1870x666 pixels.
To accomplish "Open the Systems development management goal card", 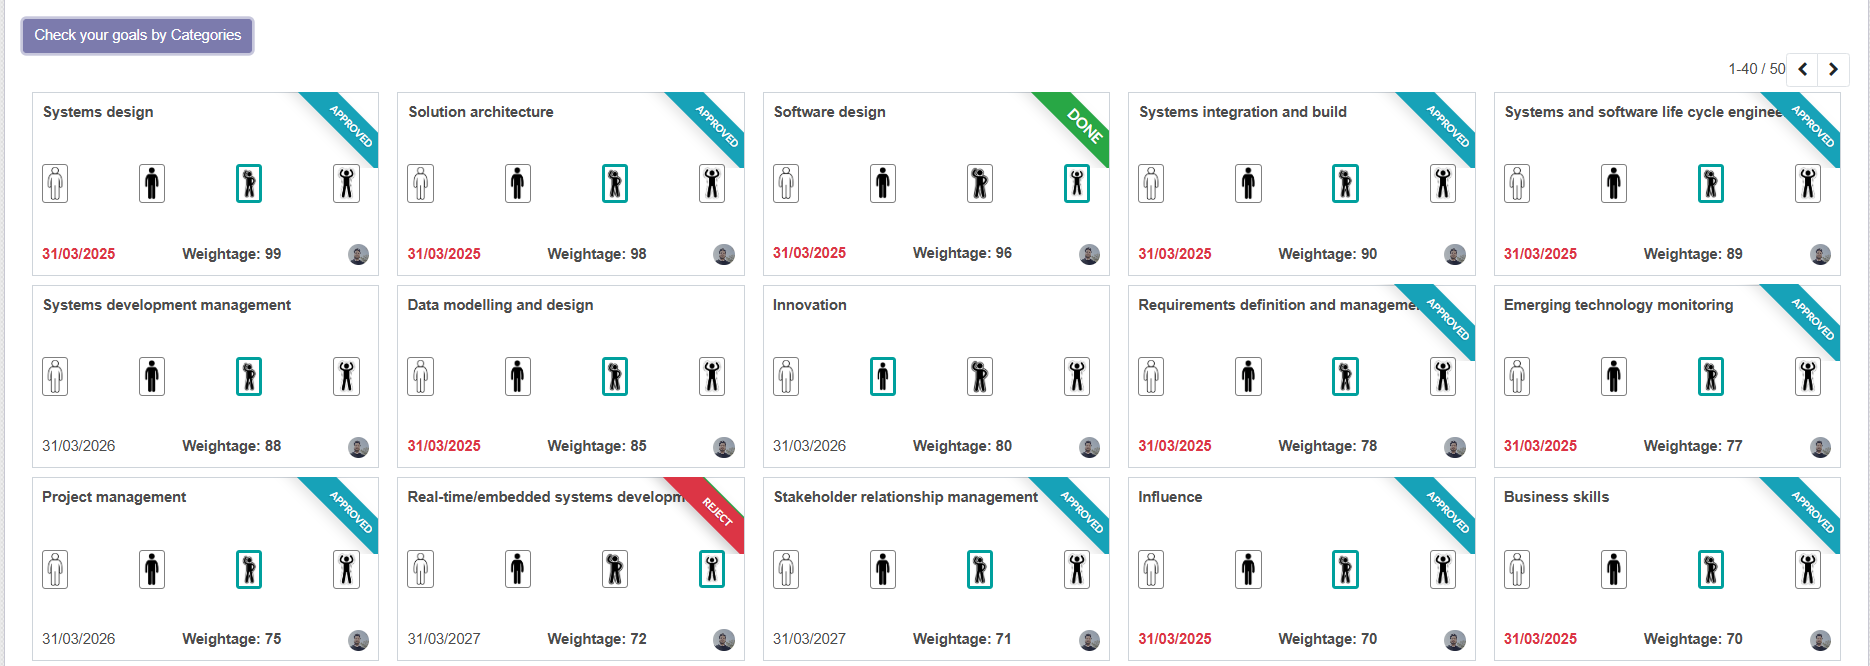I will 205,377.
